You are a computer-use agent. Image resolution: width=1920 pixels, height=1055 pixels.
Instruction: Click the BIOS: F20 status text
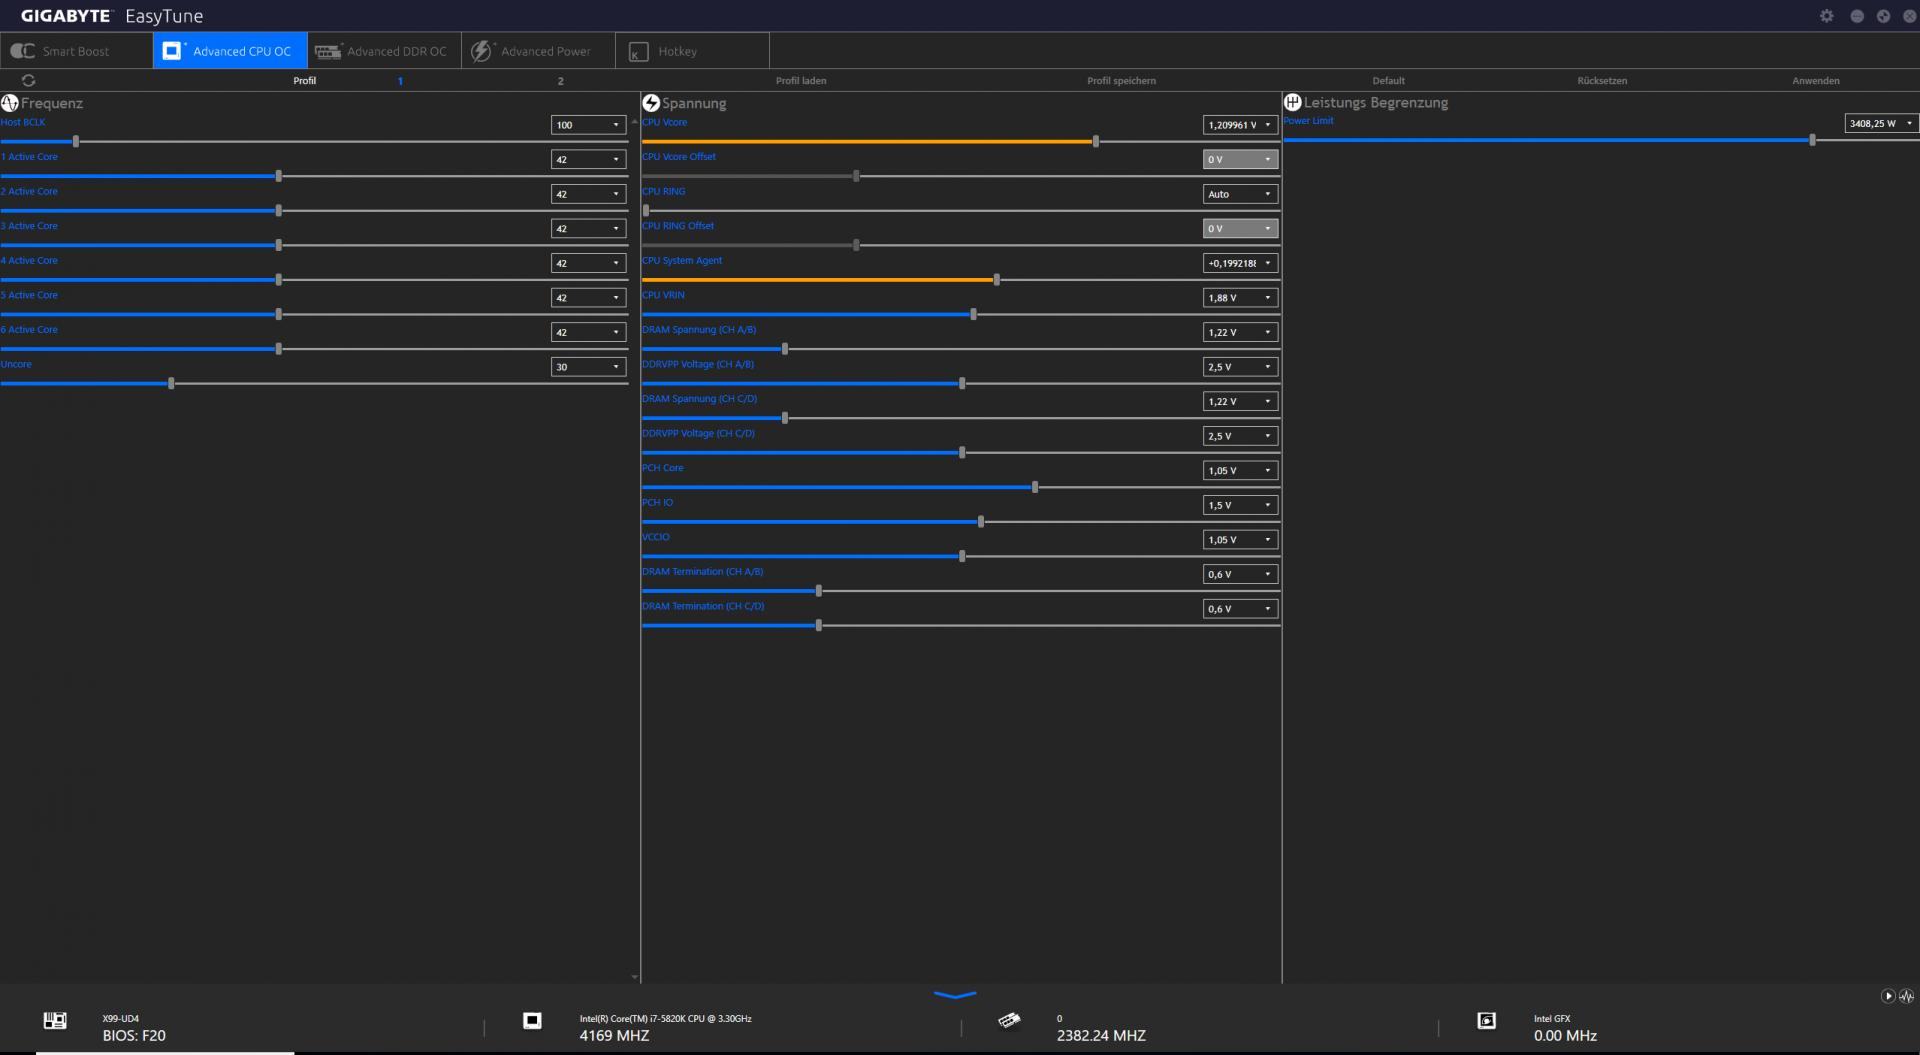click(134, 1036)
